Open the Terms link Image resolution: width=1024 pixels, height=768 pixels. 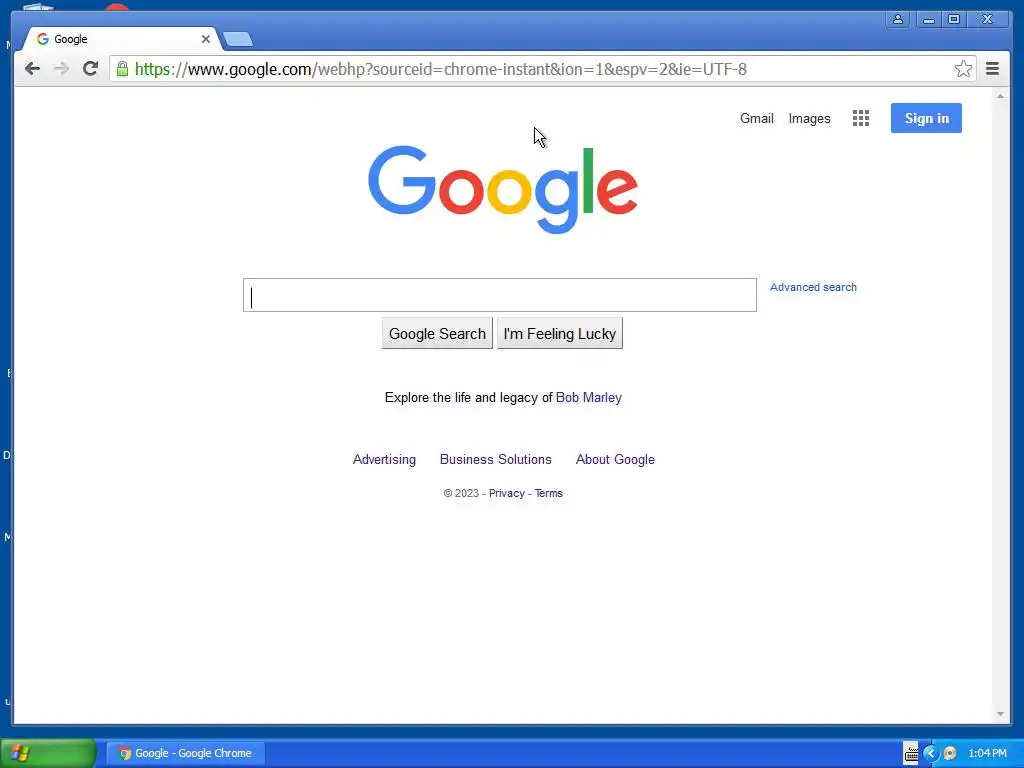(549, 493)
